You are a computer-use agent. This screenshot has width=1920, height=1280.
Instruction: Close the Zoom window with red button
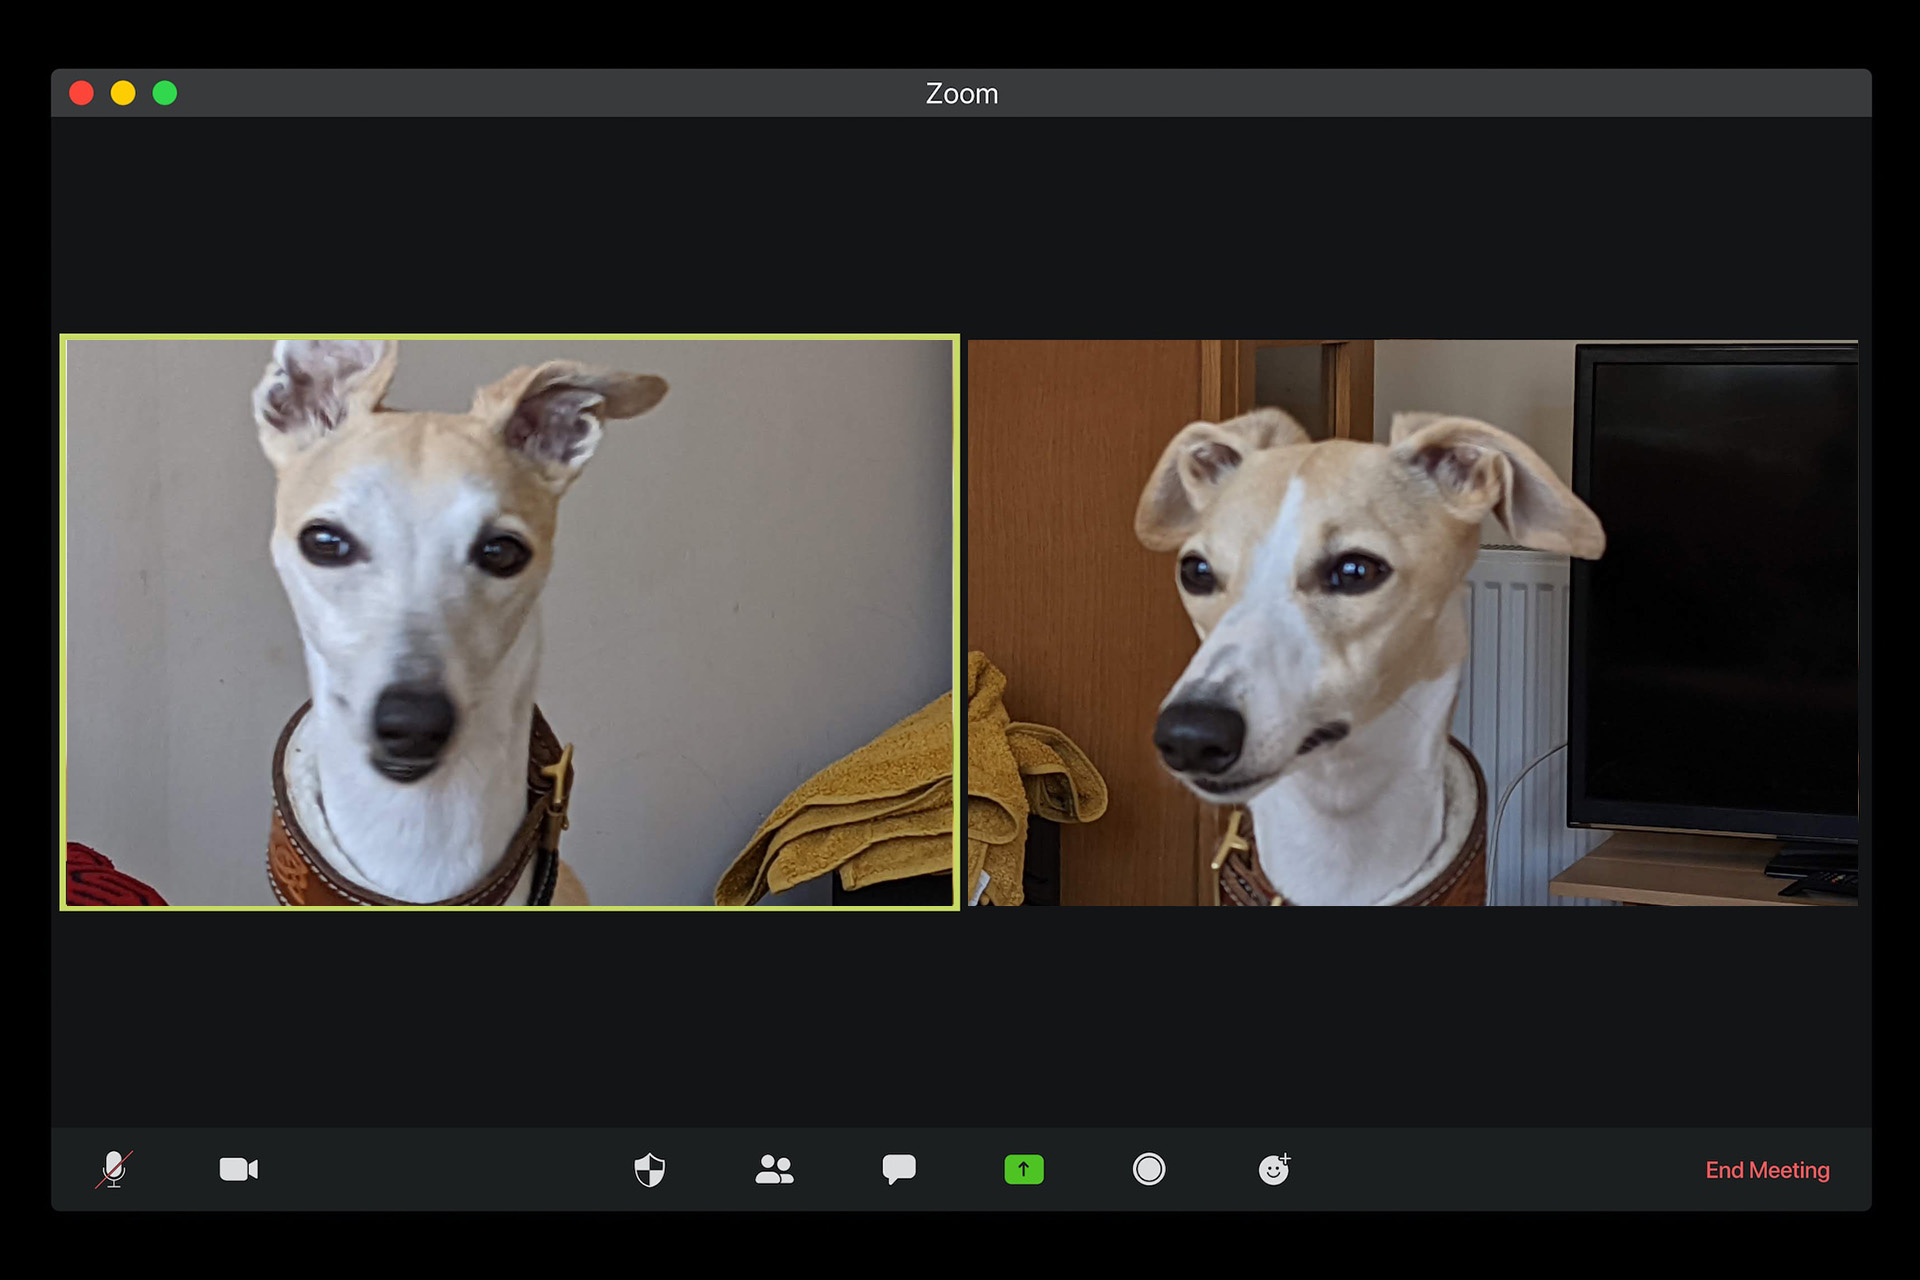tap(82, 93)
